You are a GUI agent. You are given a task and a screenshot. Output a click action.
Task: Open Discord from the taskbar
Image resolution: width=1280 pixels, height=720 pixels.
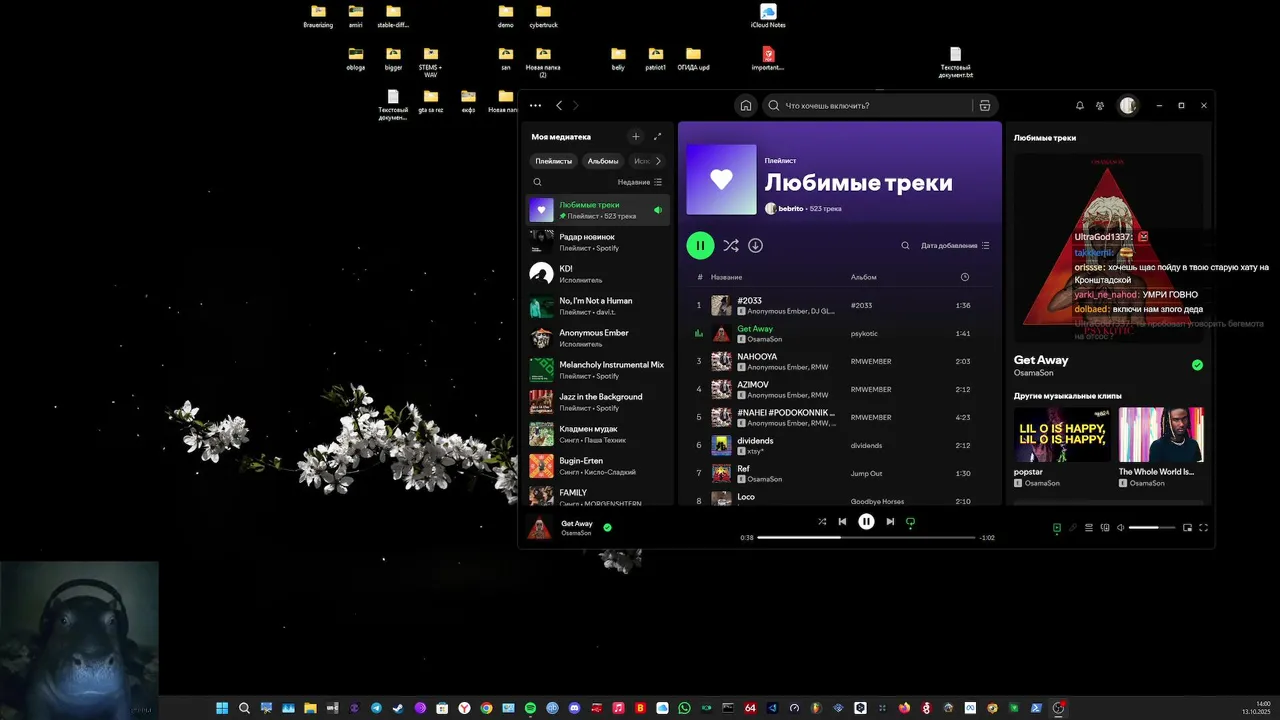coord(574,708)
